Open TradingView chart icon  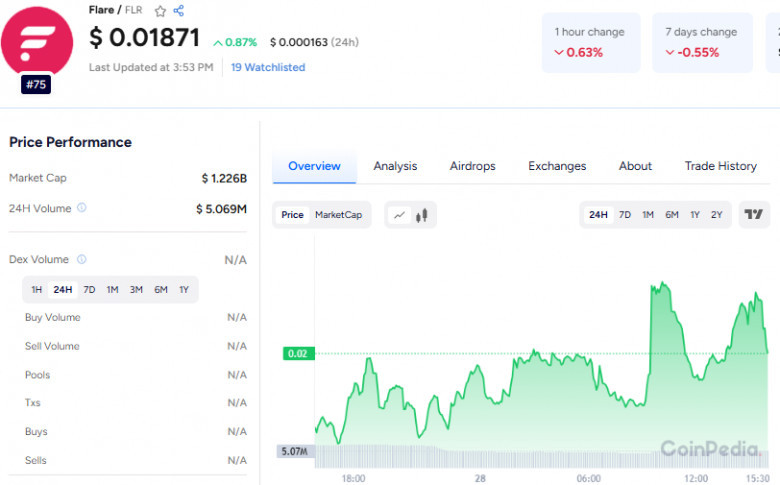[x=754, y=214]
